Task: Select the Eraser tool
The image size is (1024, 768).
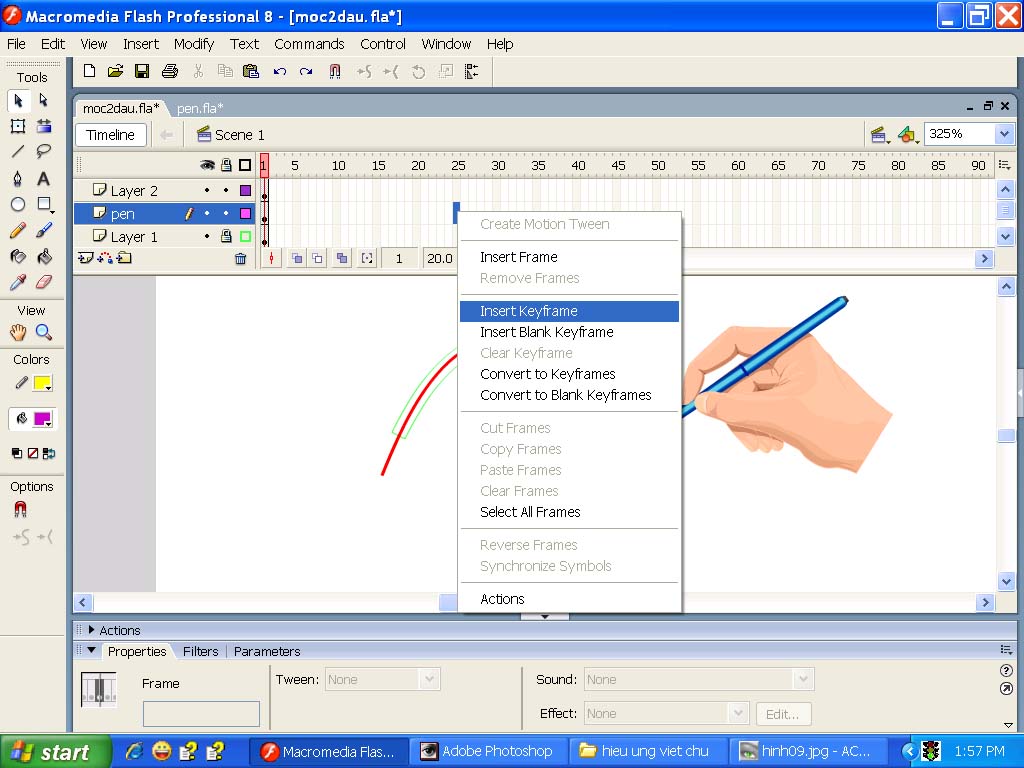Action: pos(44,282)
